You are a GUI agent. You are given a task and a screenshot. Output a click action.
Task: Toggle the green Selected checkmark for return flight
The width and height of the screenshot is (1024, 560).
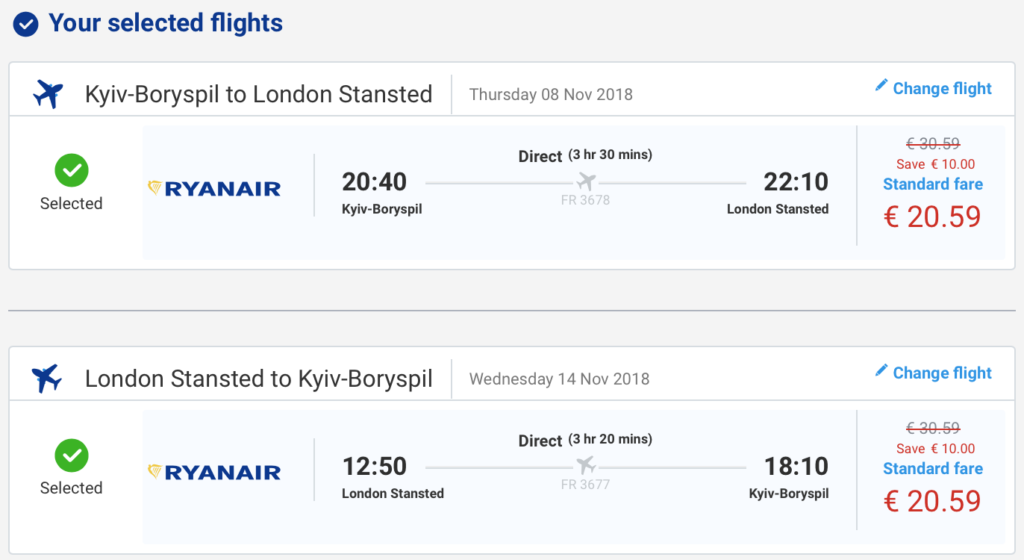tap(71, 456)
